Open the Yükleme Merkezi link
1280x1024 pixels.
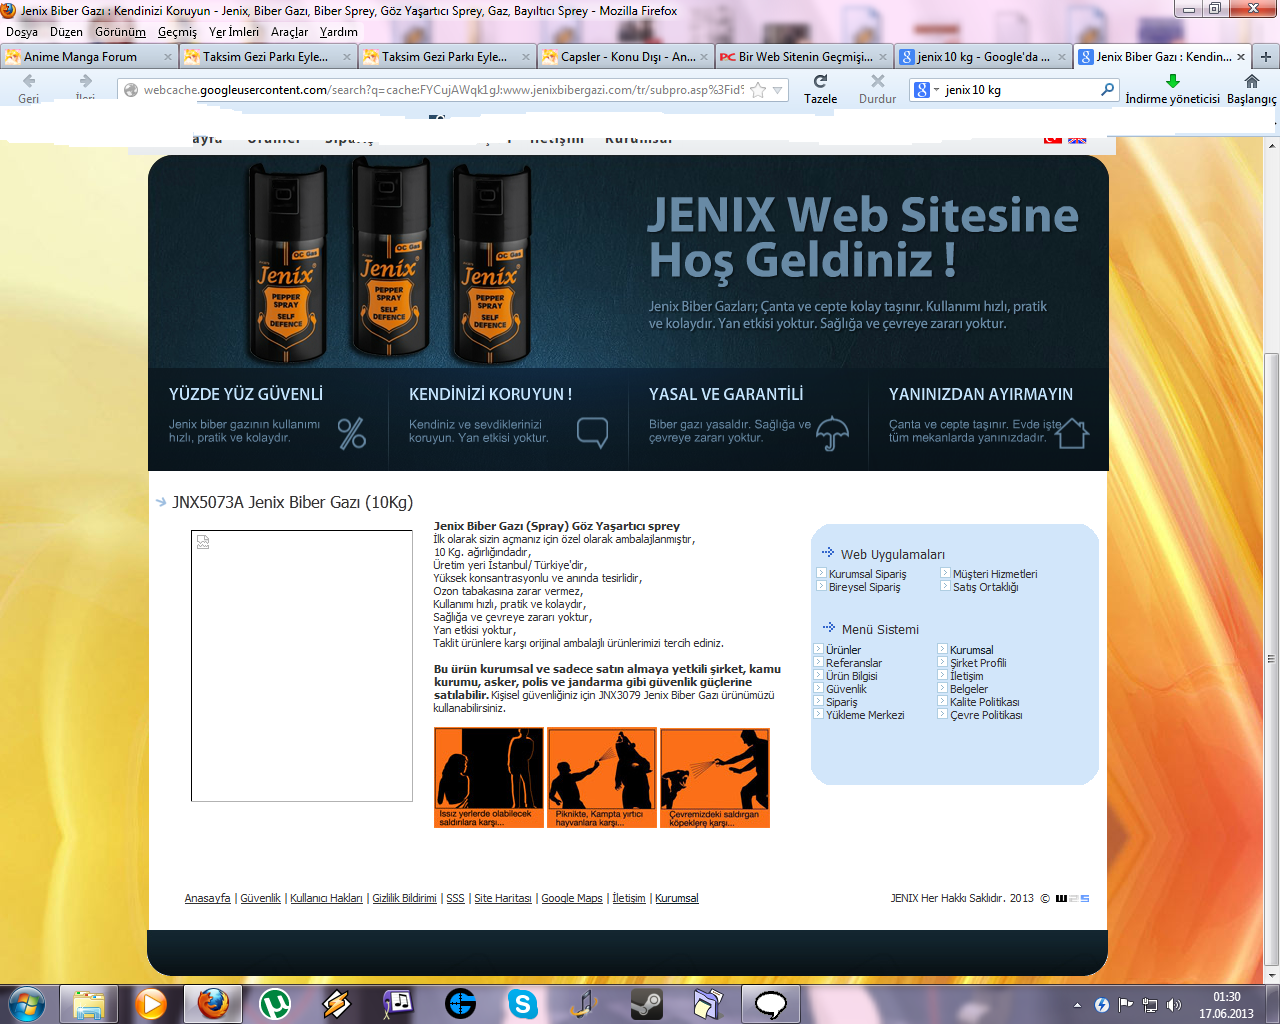click(x=865, y=715)
